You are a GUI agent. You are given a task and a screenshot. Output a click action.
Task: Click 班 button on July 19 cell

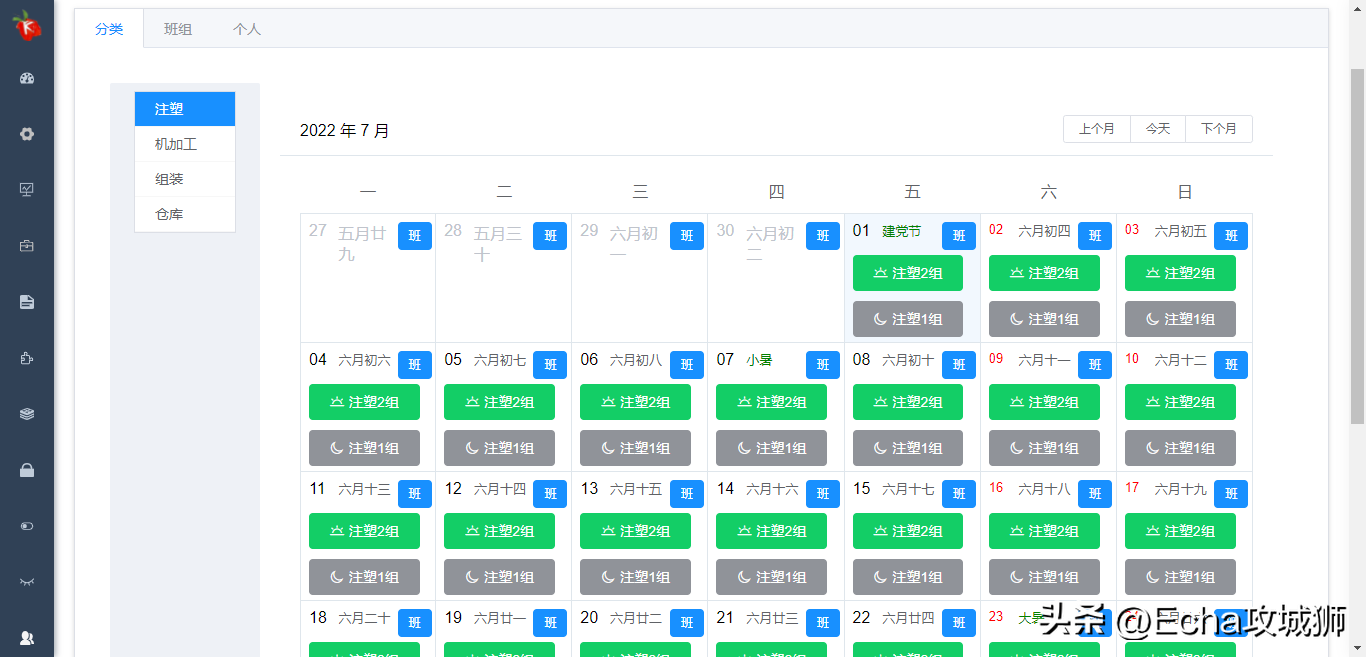(550, 623)
